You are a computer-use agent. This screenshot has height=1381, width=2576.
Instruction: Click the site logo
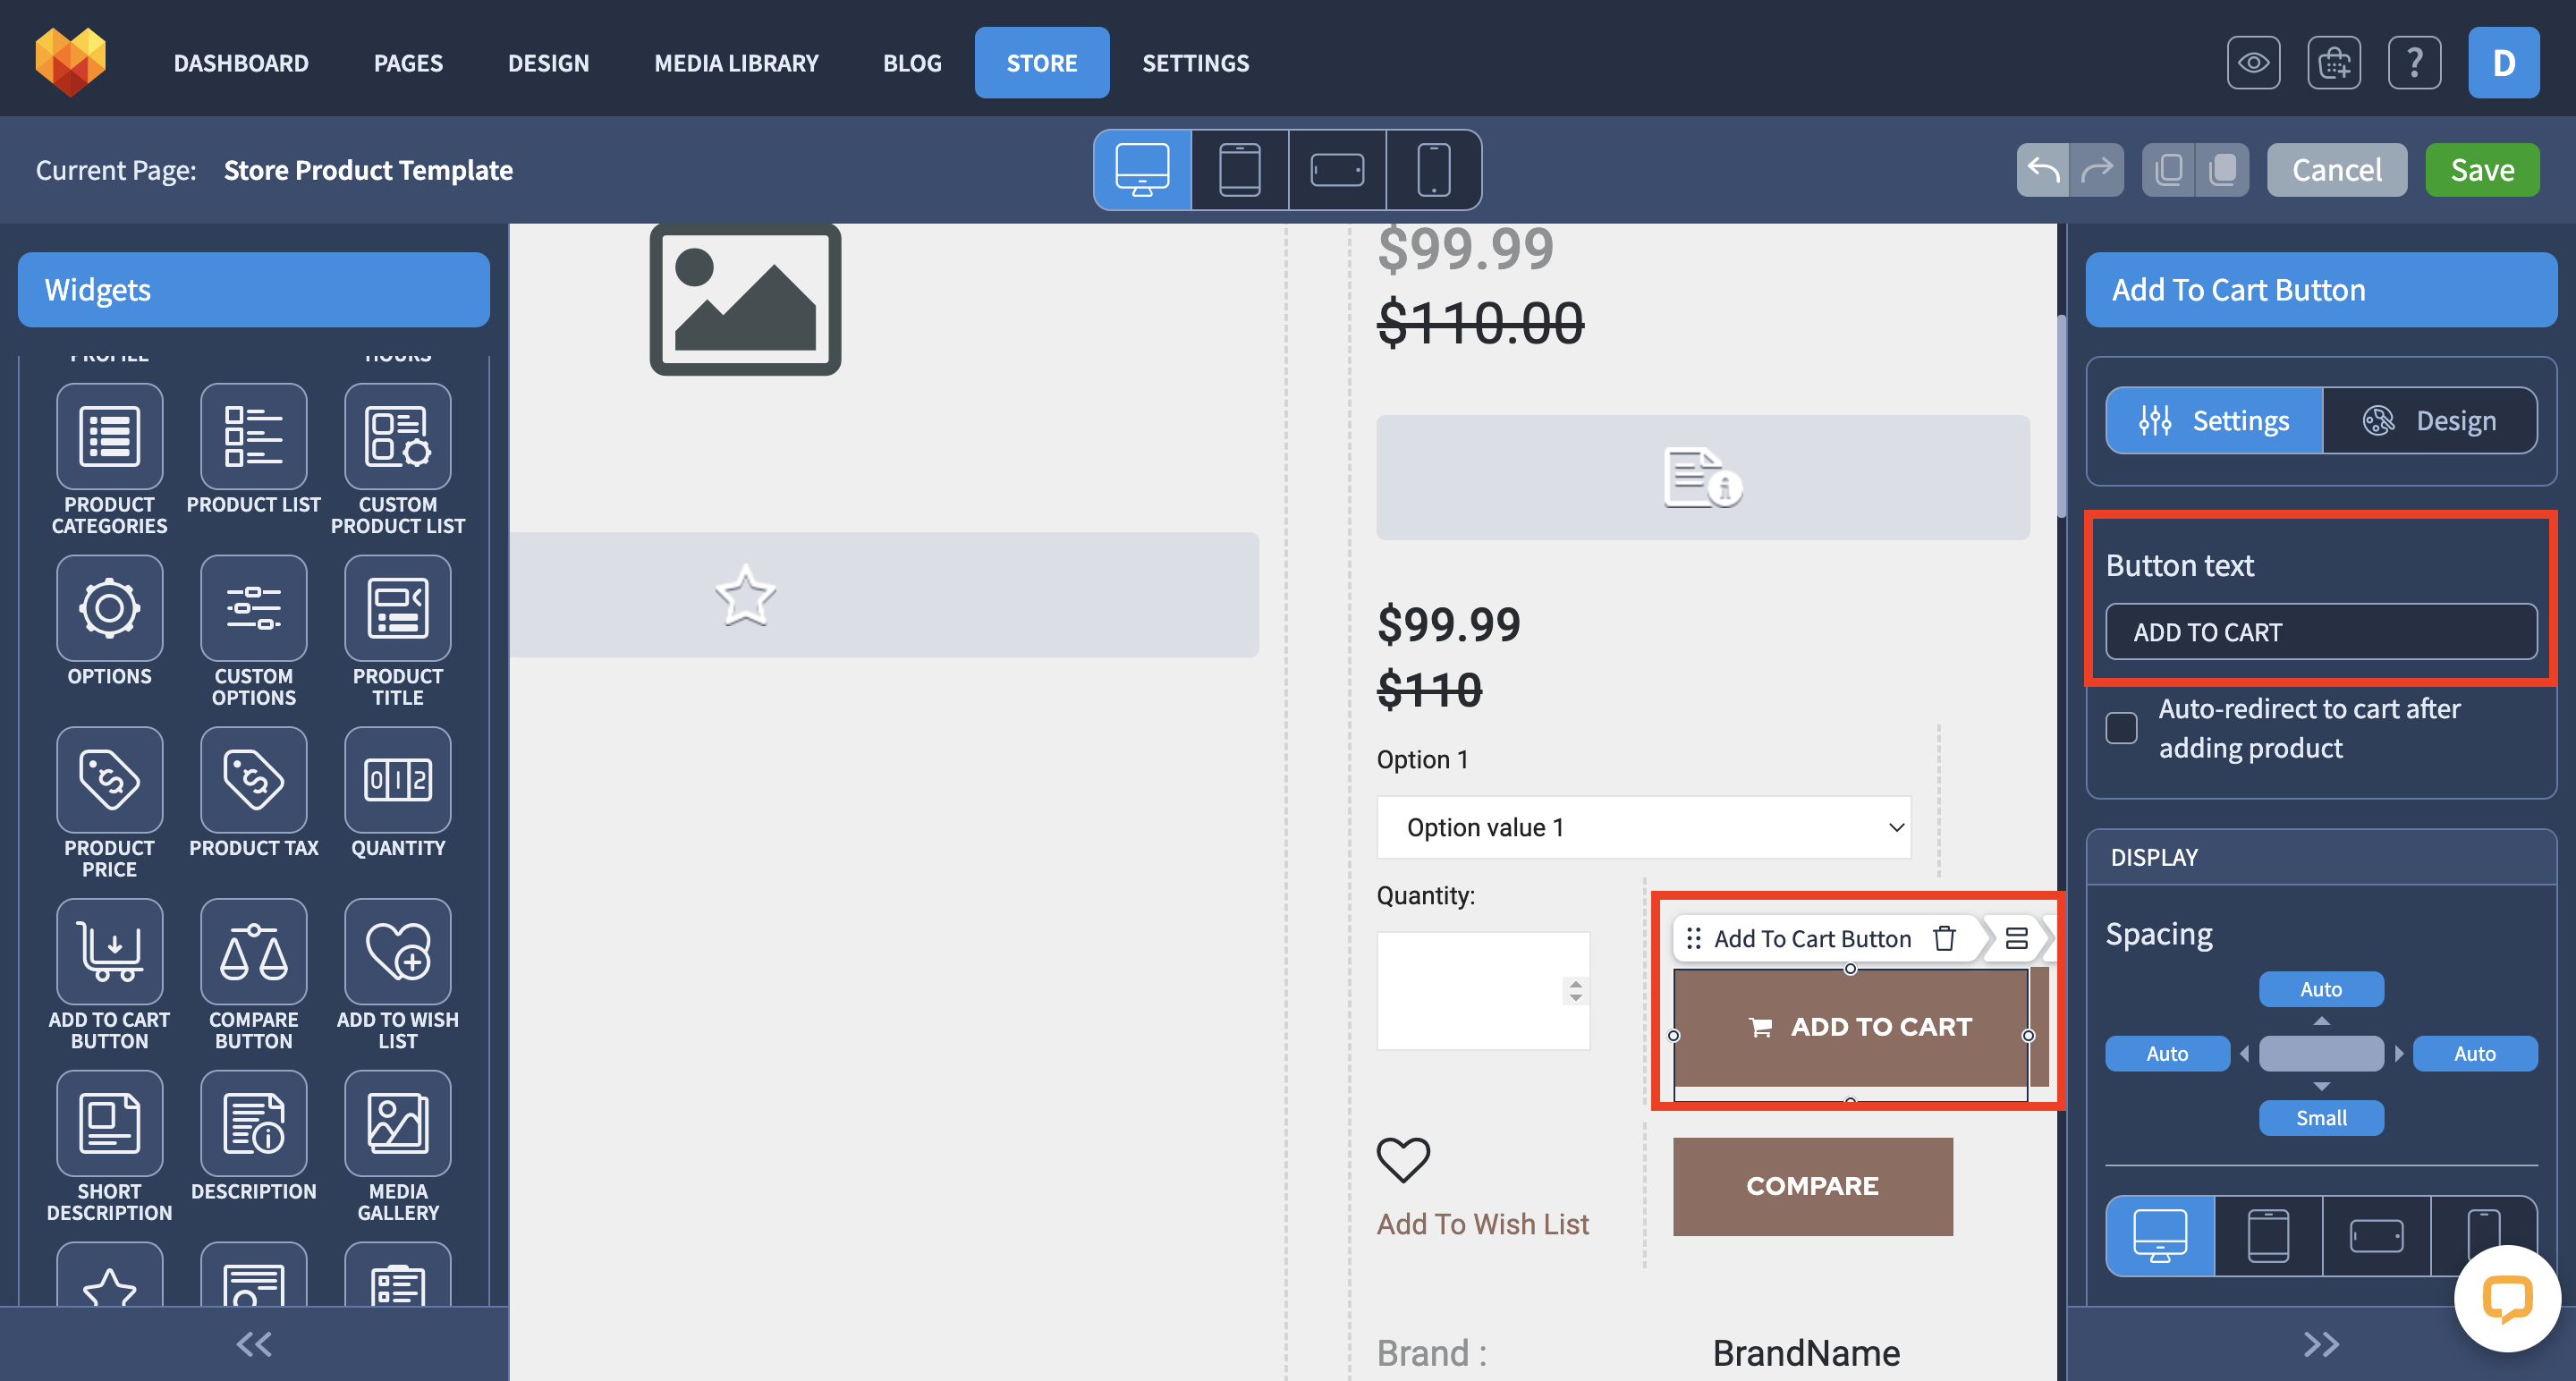point(70,62)
